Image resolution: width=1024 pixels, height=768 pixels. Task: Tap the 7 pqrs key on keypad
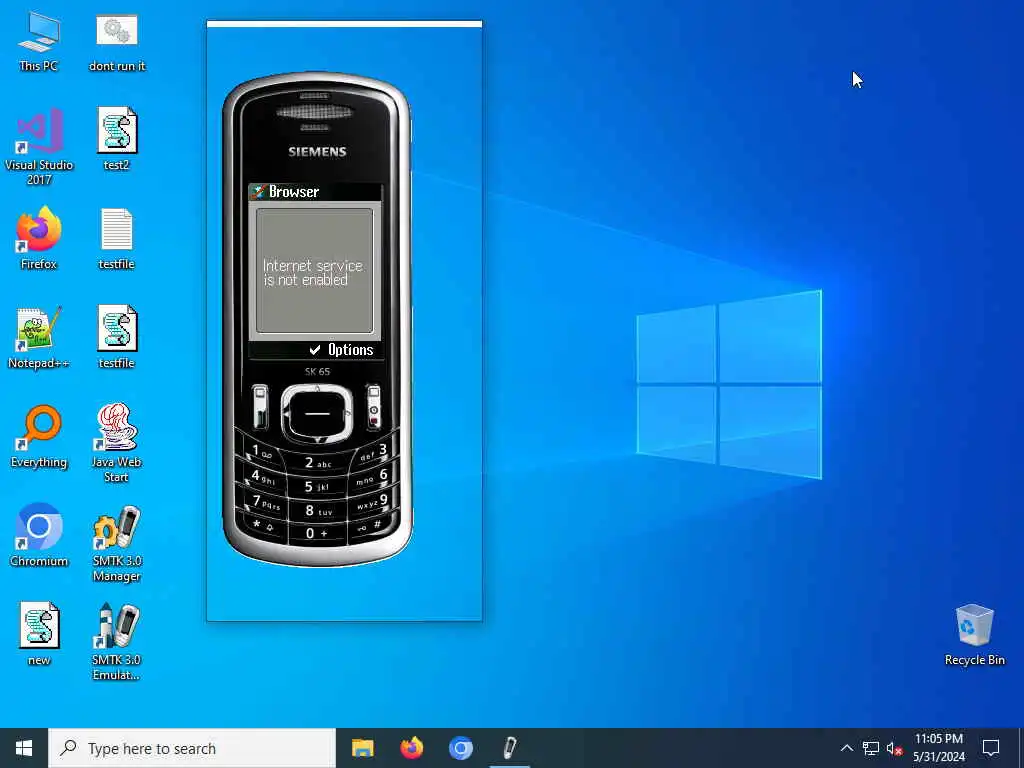[266, 503]
